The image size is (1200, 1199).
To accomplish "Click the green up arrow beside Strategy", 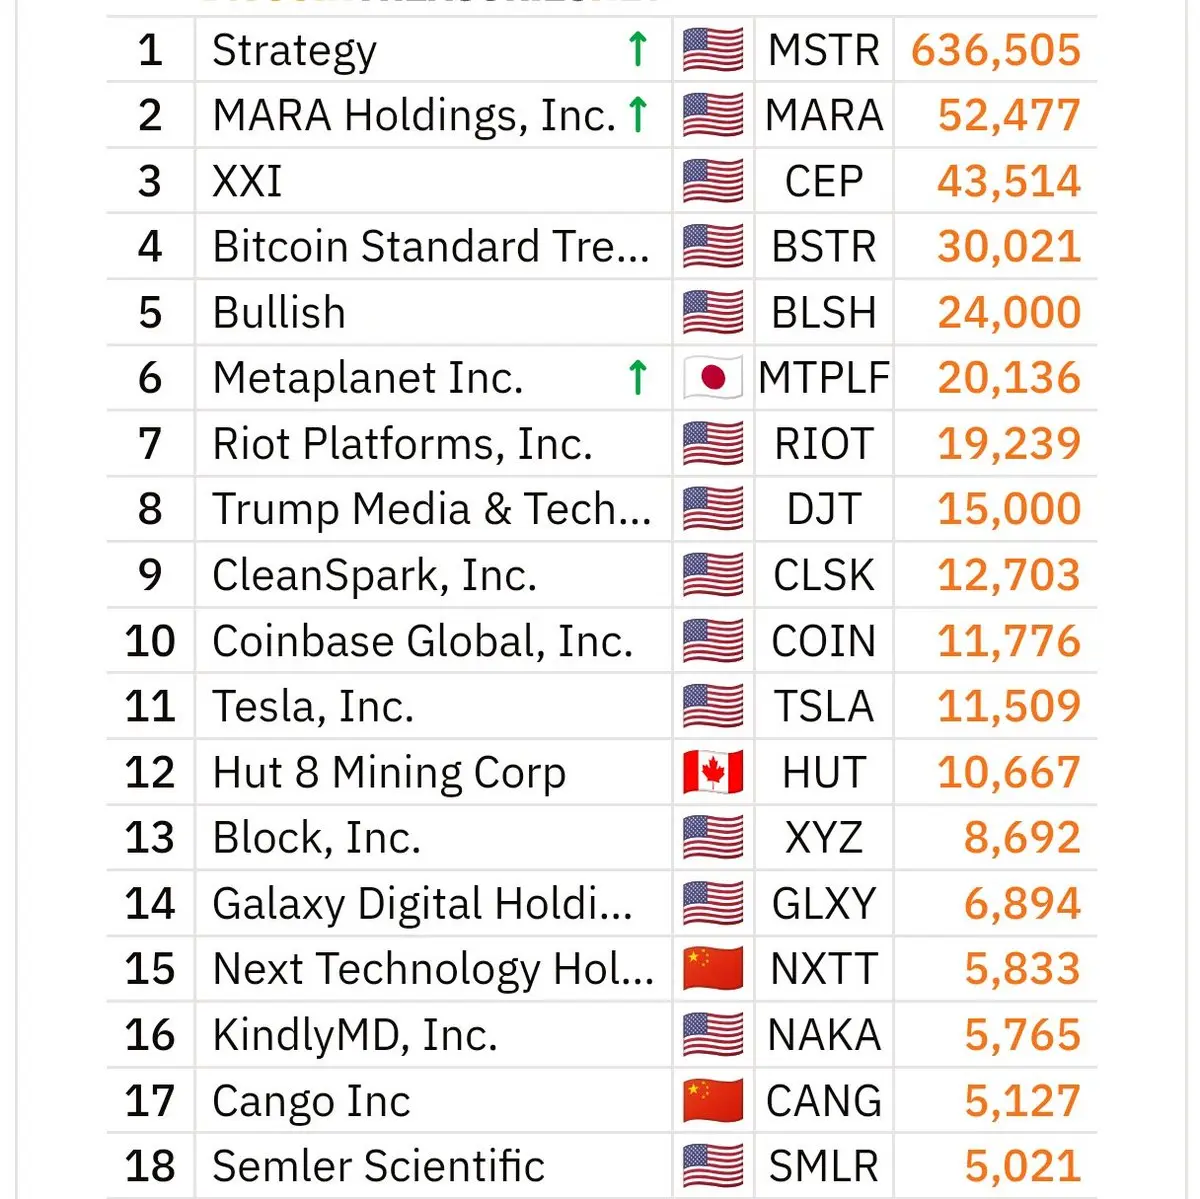I will 637,49.
